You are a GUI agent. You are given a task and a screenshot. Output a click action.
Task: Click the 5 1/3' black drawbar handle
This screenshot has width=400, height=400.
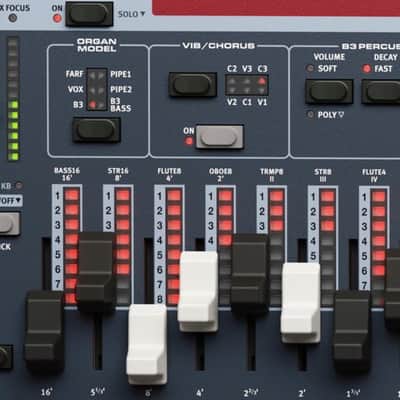(96, 272)
